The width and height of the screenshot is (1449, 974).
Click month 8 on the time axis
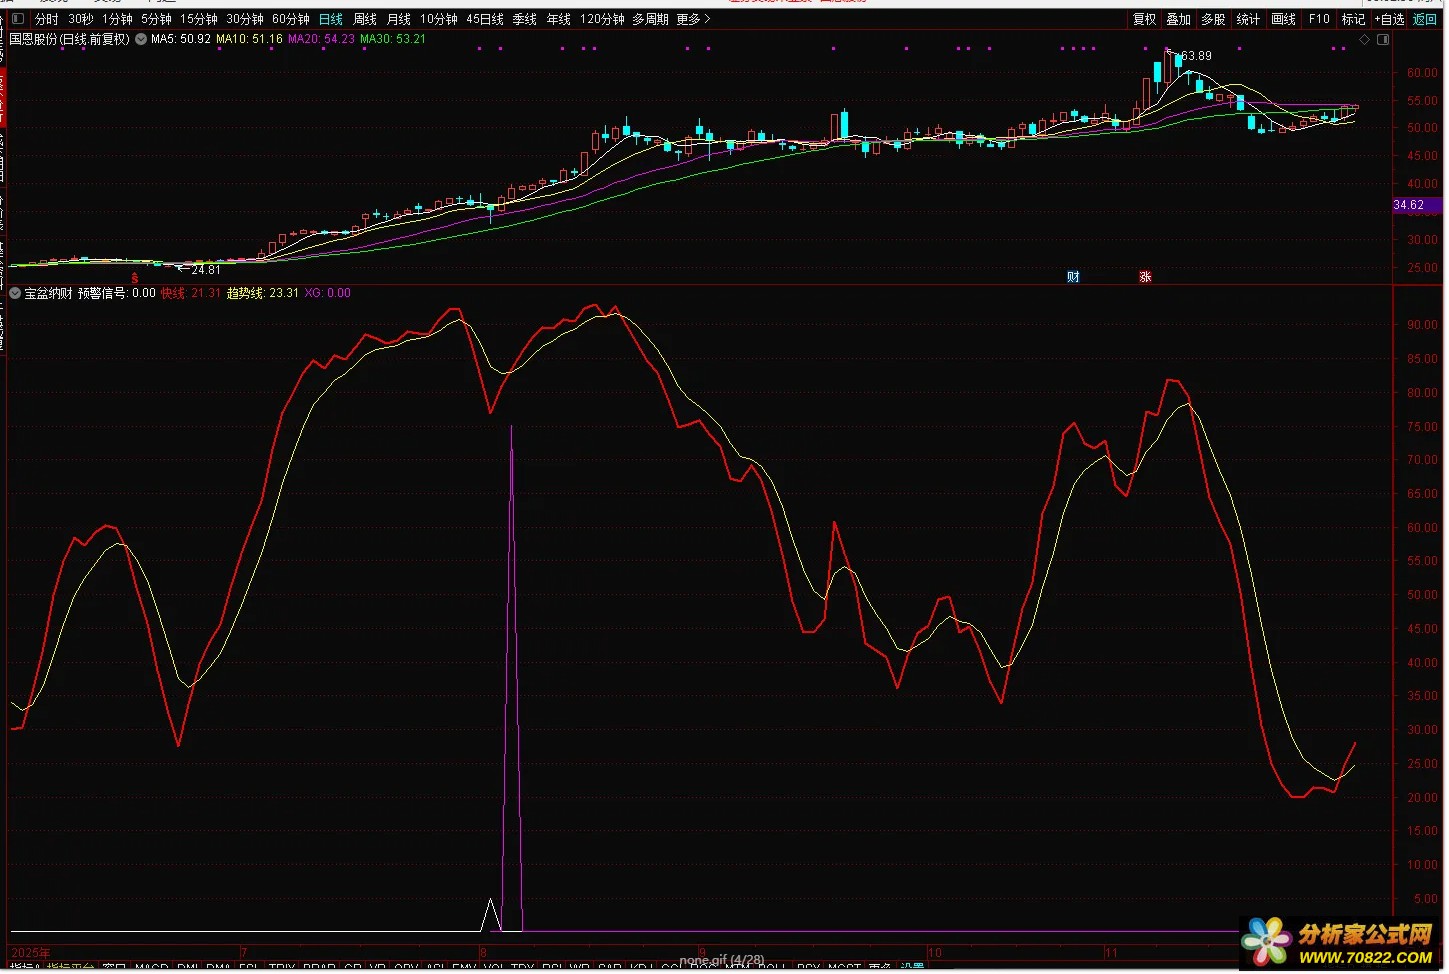(x=484, y=952)
